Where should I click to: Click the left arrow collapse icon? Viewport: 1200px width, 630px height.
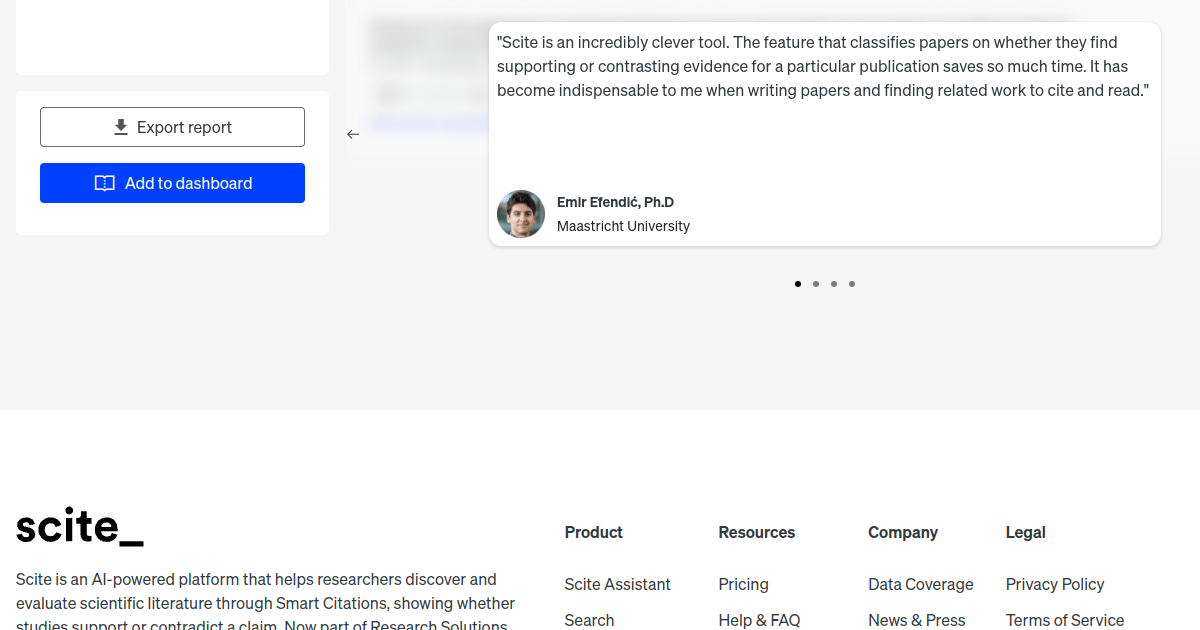pyautogui.click(x=353, y=134)
